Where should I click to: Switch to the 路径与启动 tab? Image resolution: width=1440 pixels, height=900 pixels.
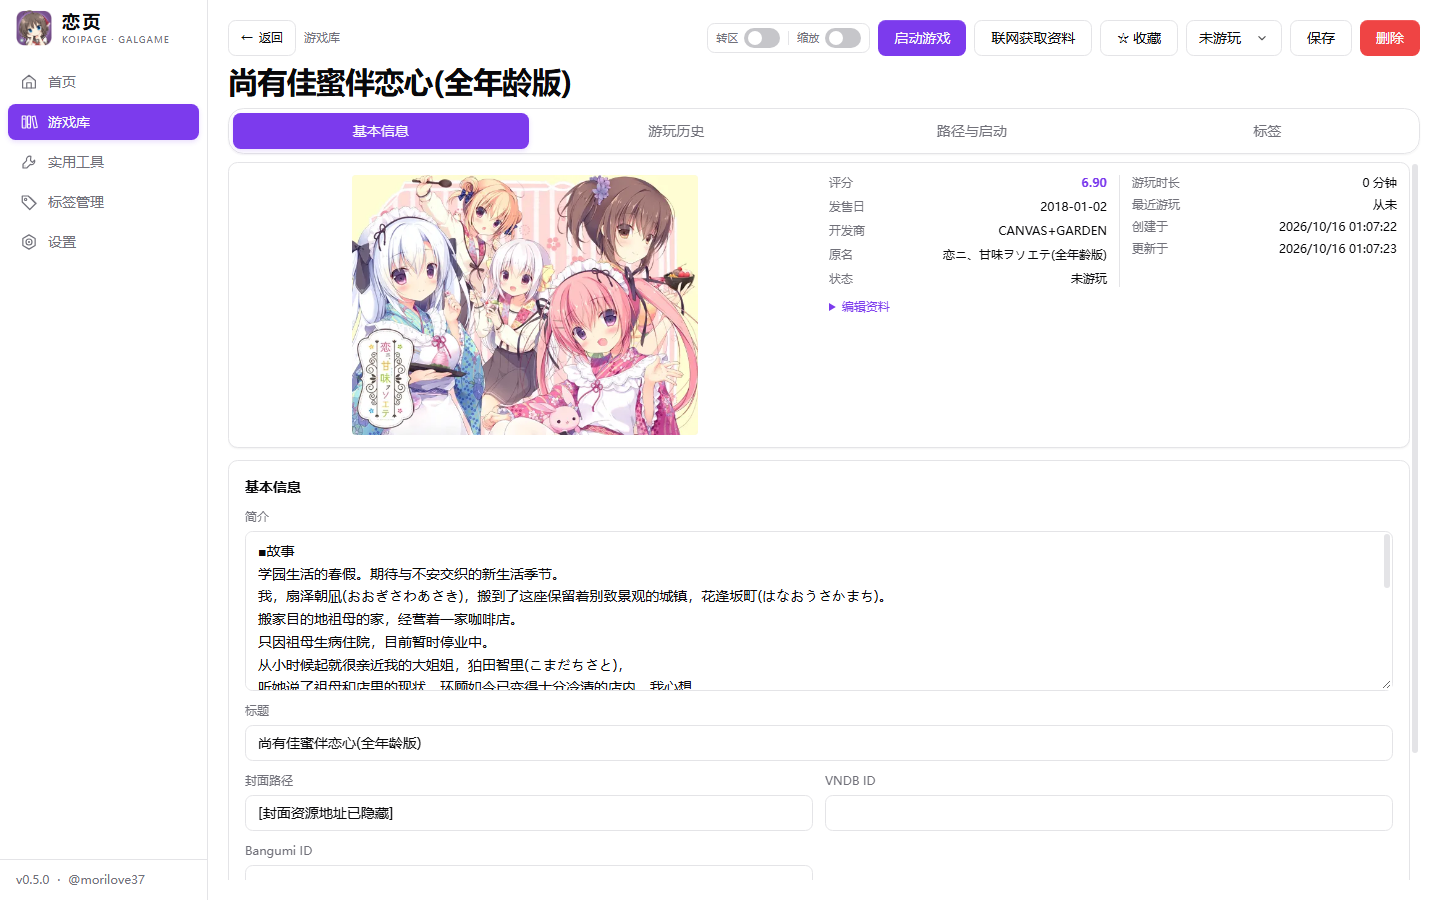pyautogui.click(x=972, y=131)
